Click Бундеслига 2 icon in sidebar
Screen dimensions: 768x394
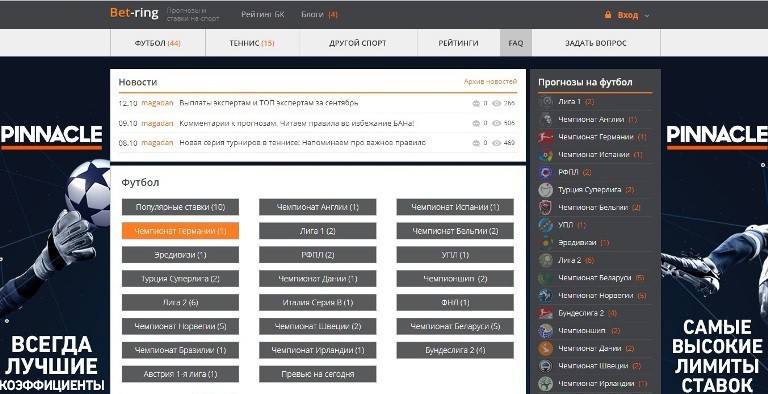tap(546, 313)
